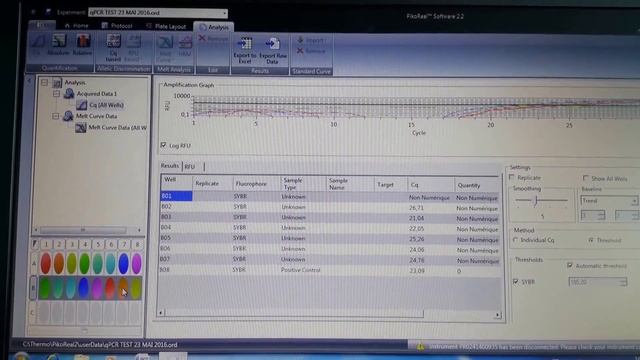The width and height of the screenshot is (640, 360).
Task: Click Import in Standard Curve group
Action: [x=311, y=40]
